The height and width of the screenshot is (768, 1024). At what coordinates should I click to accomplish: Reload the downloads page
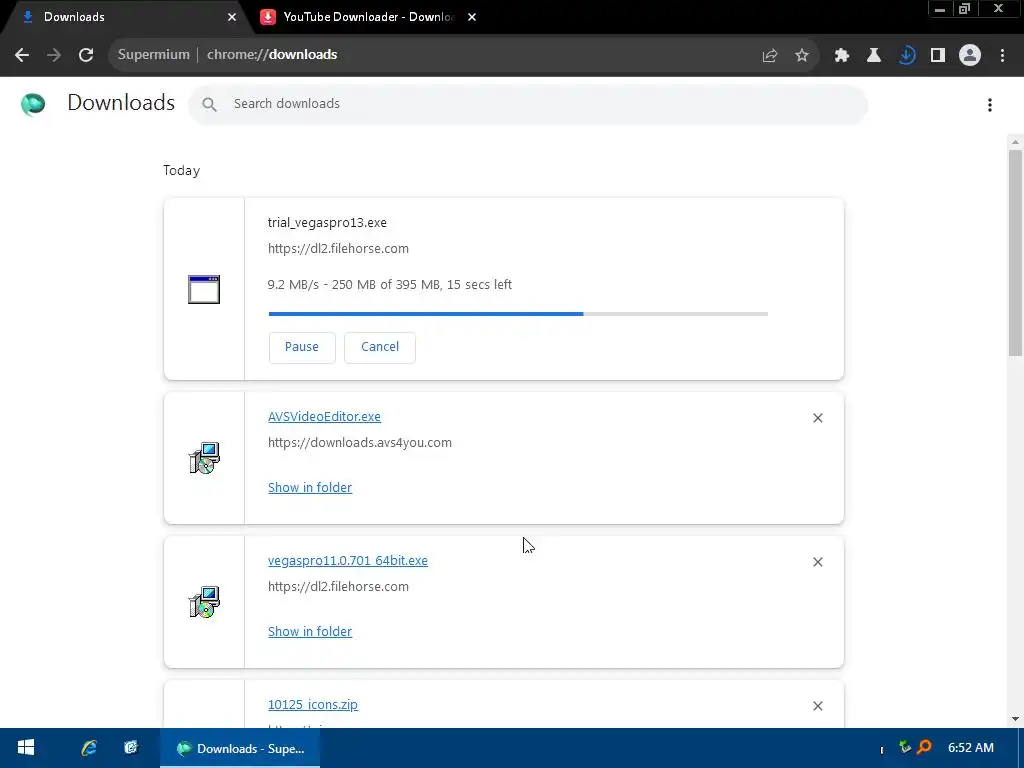(x=86, y=55)
